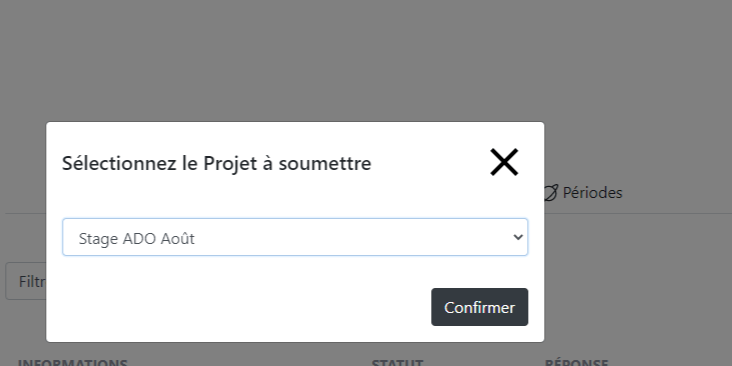Click the INFORMATIONS column header
The width and height of the screenshot is (732, 366).
coord(72,363)
